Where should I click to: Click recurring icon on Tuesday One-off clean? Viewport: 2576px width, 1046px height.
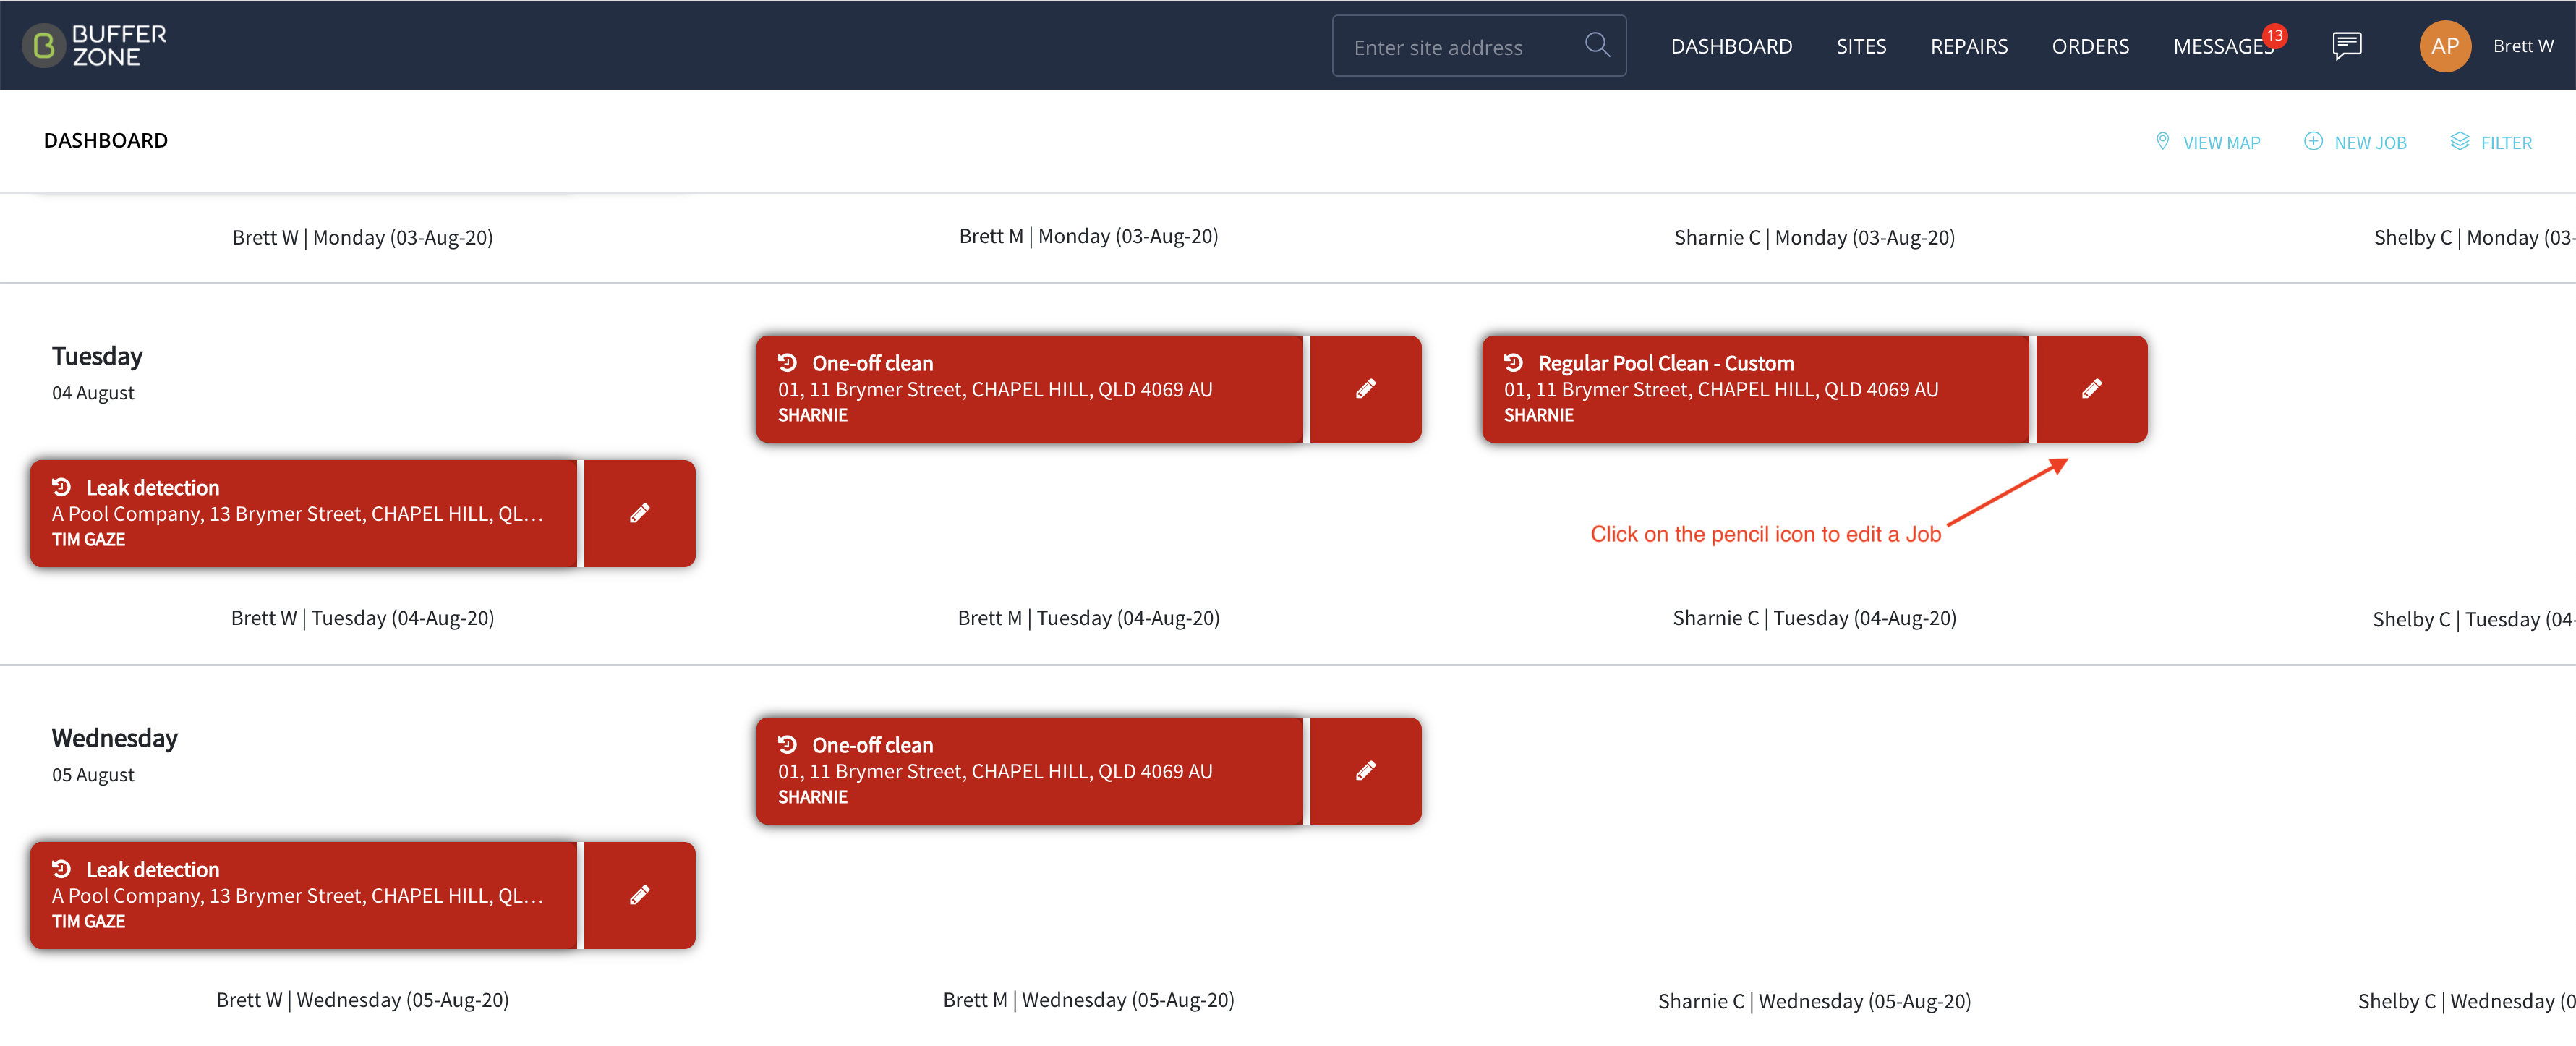point(787,362)
